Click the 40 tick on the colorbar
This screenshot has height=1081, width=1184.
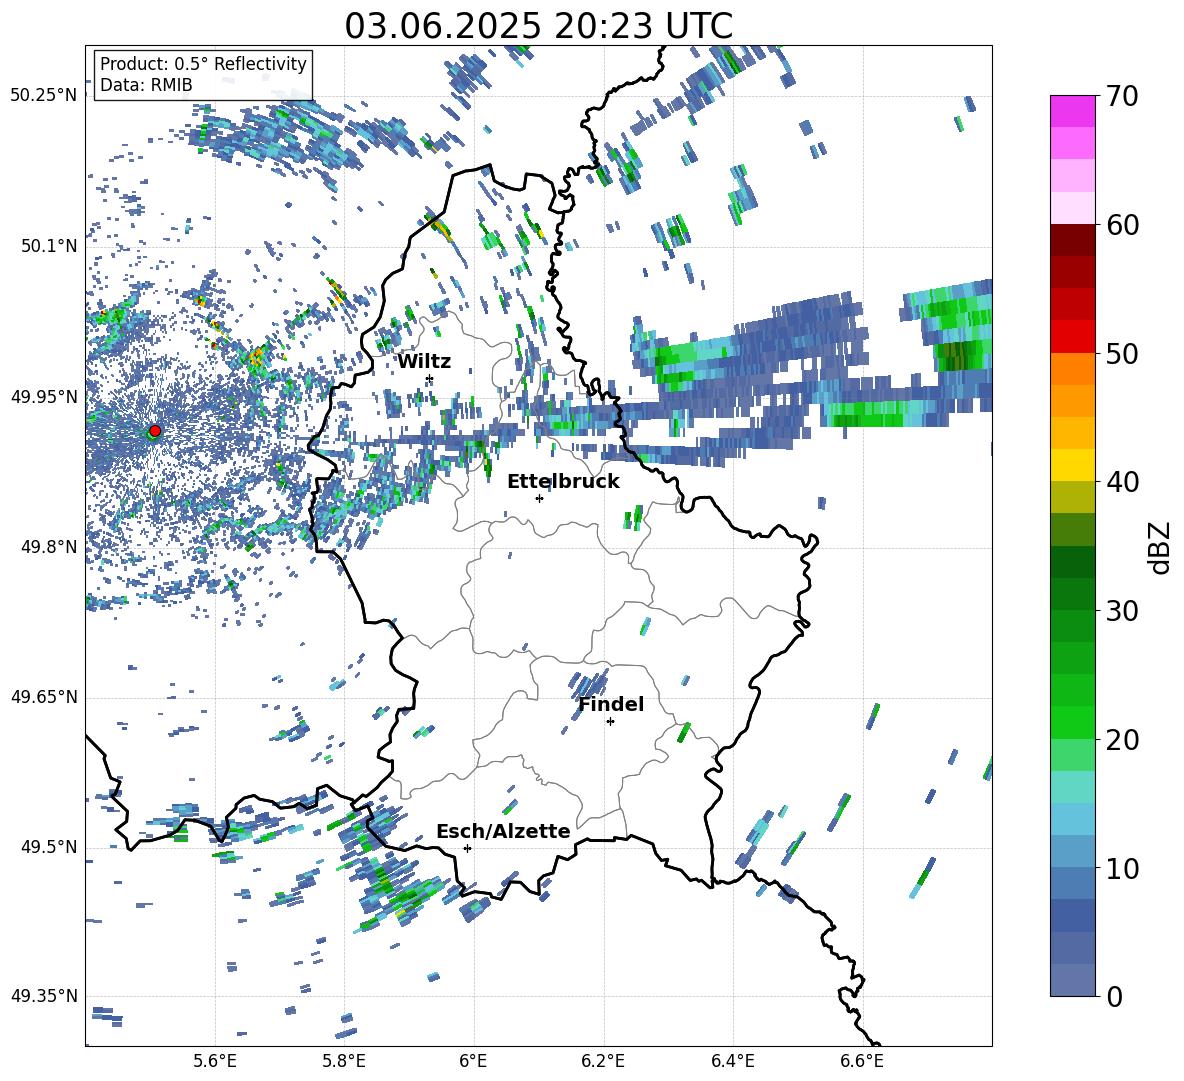1122,482
